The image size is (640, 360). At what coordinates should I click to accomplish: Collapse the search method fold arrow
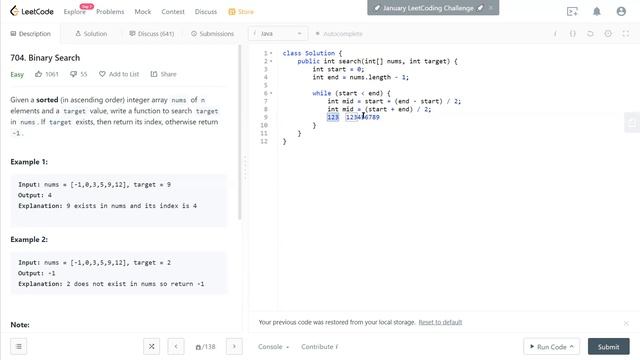pyautogui.click(x=271, y=61)
